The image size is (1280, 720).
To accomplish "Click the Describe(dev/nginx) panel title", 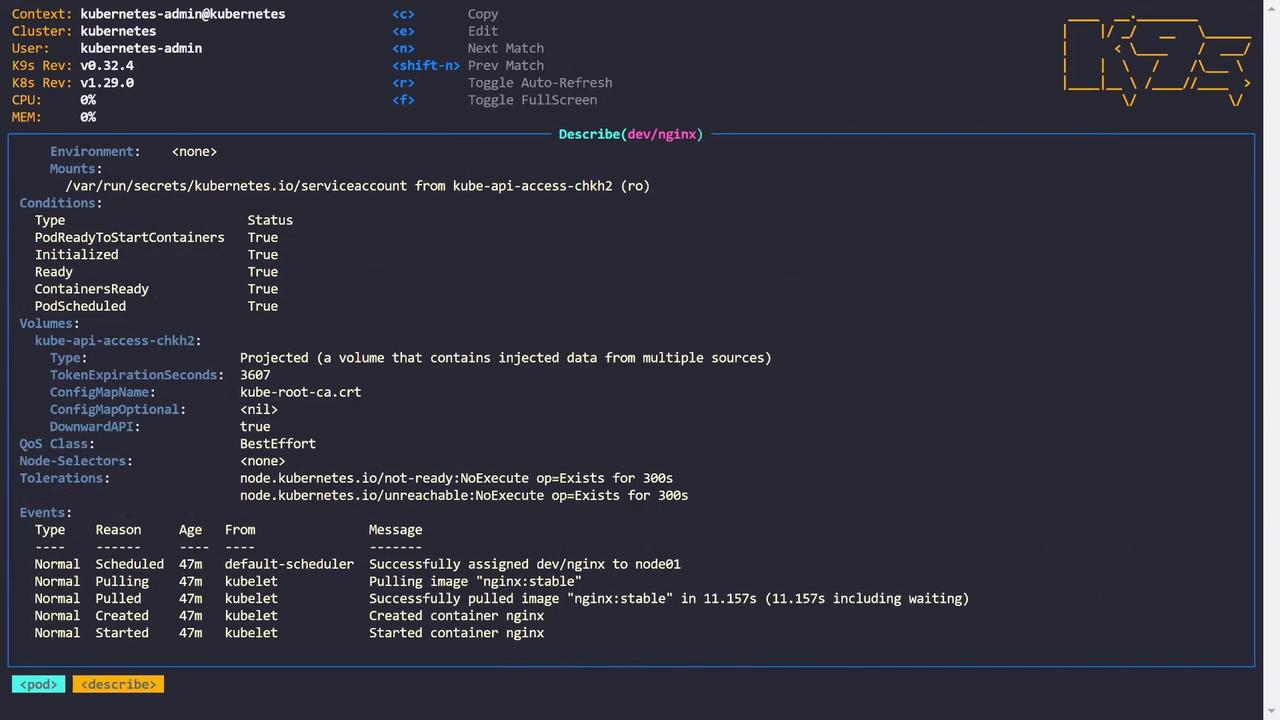I will pos(630,134).
